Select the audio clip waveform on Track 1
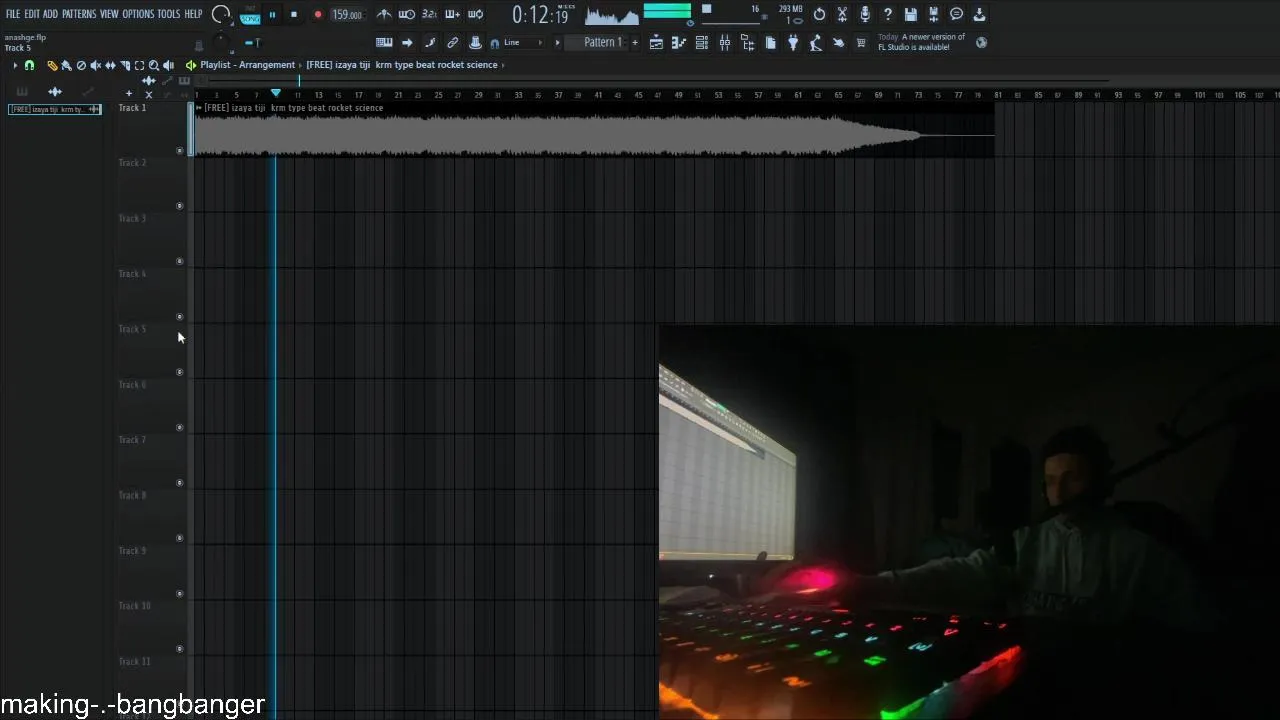 pyautogui.click(x=594, y=135)
